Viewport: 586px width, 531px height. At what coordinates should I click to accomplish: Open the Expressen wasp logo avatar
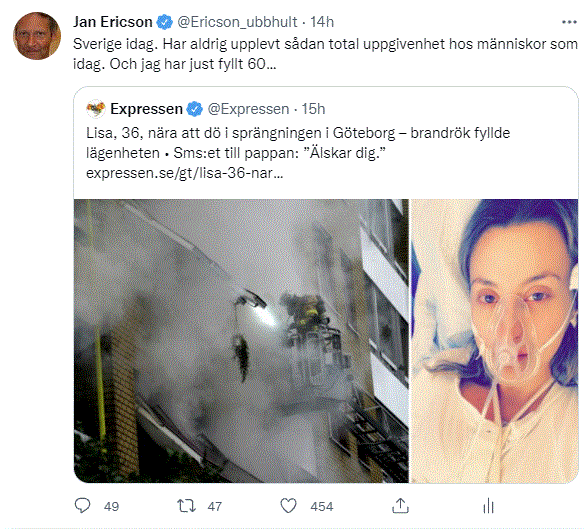click(96, 109)
